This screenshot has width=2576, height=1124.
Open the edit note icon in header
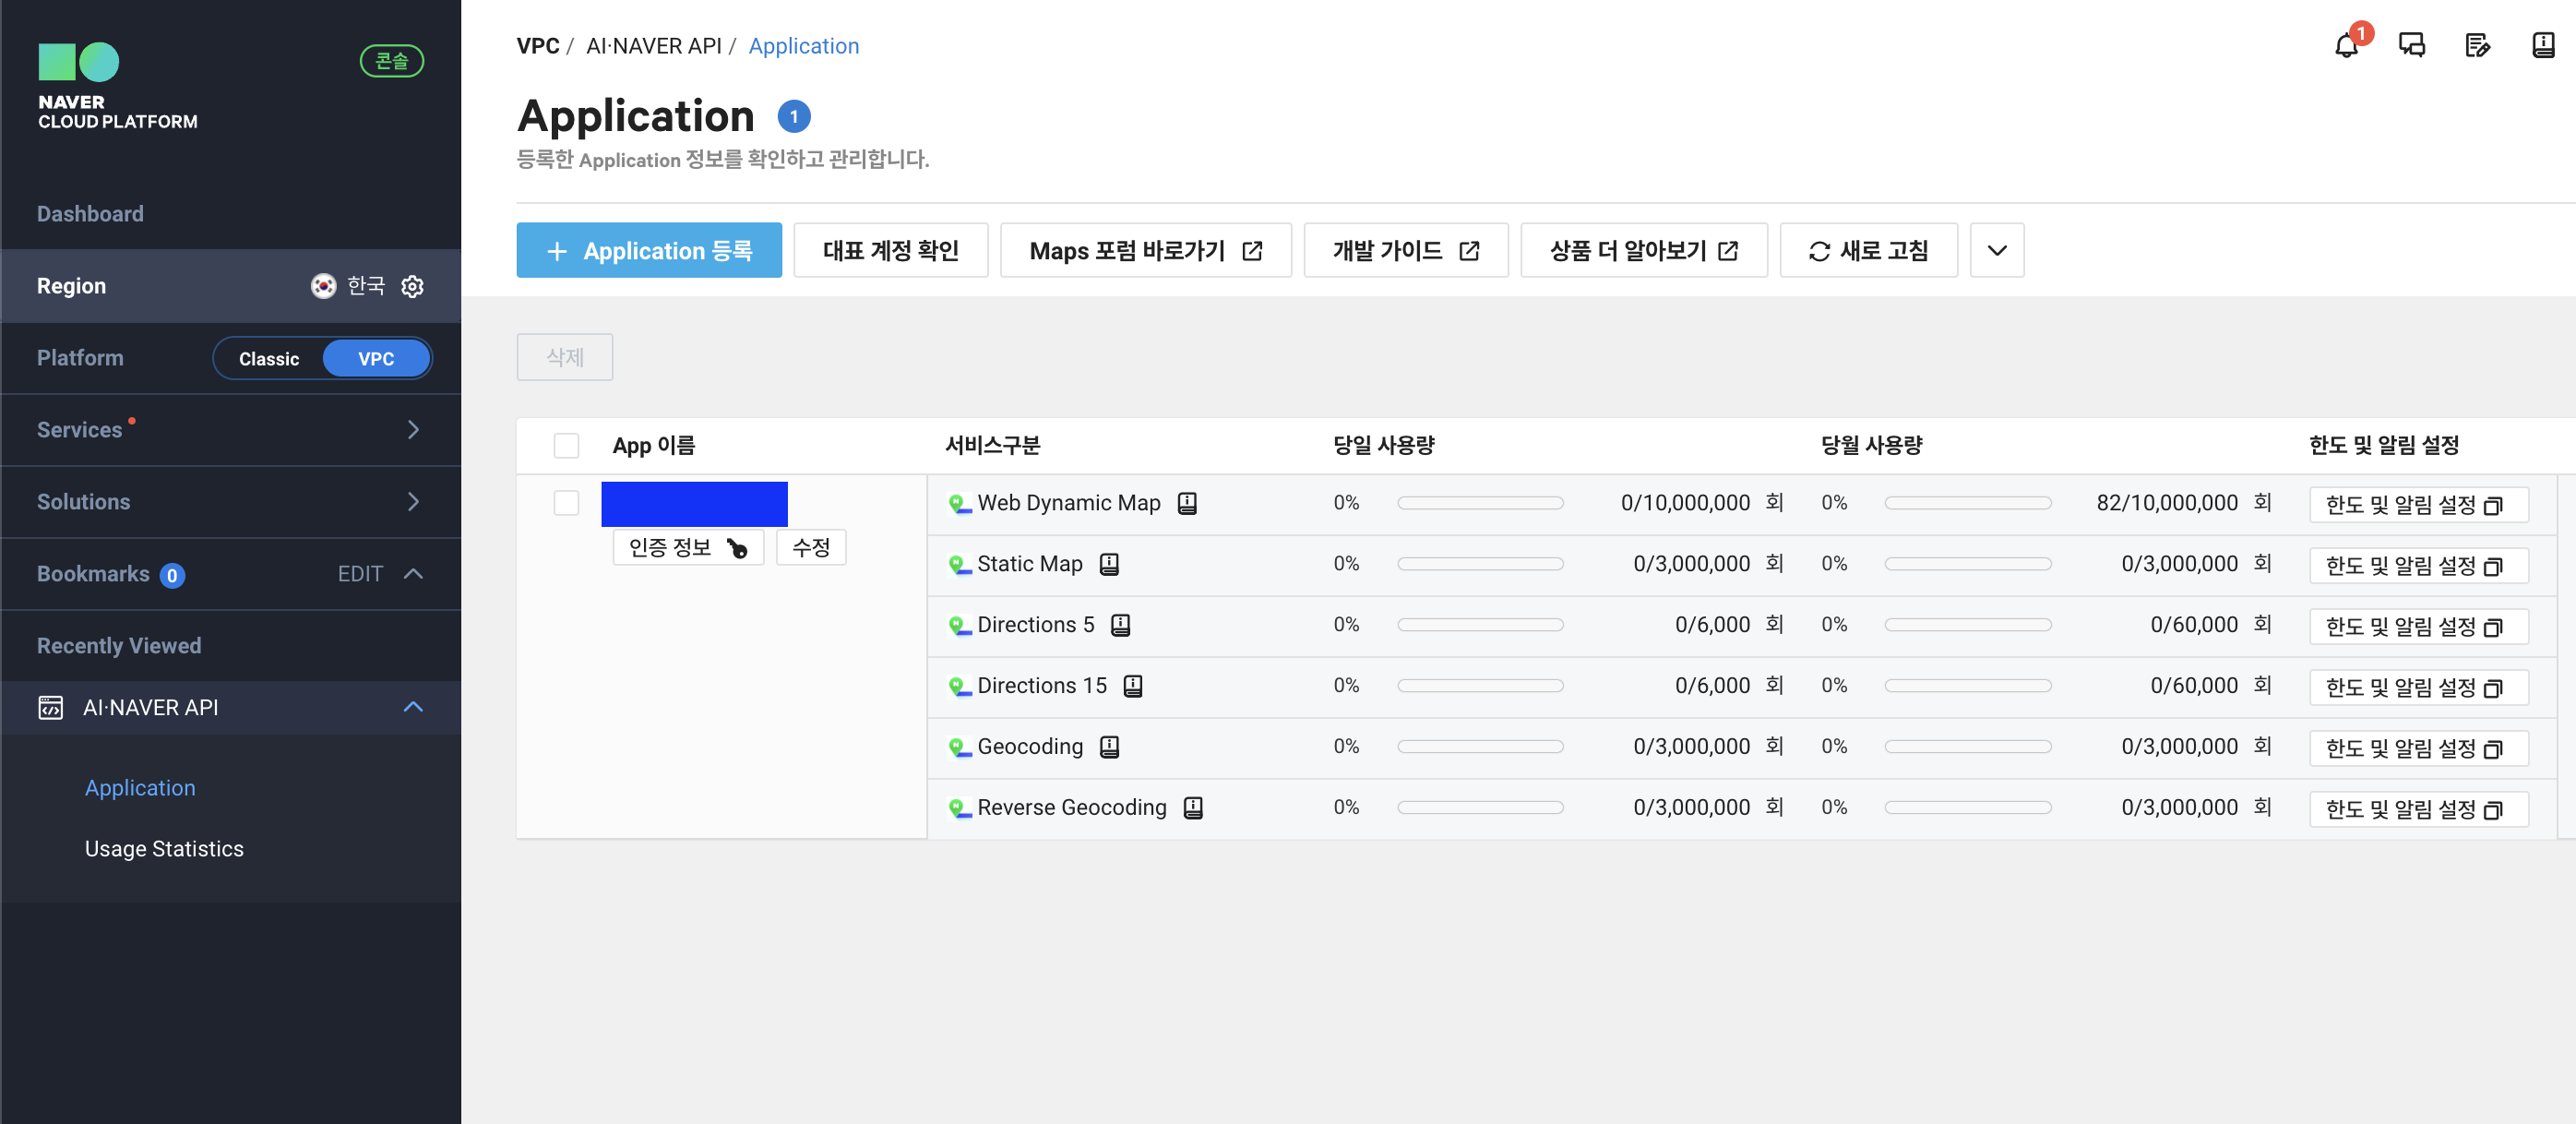click(2477, 46)
